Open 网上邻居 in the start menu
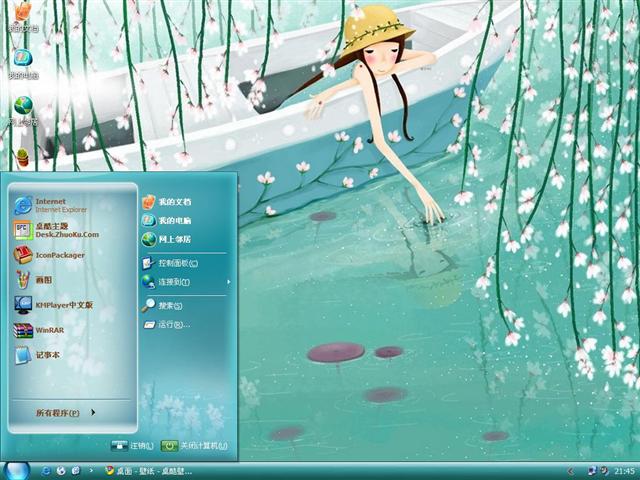Viewport: 640px width, 480px height. tap(167, 239)
